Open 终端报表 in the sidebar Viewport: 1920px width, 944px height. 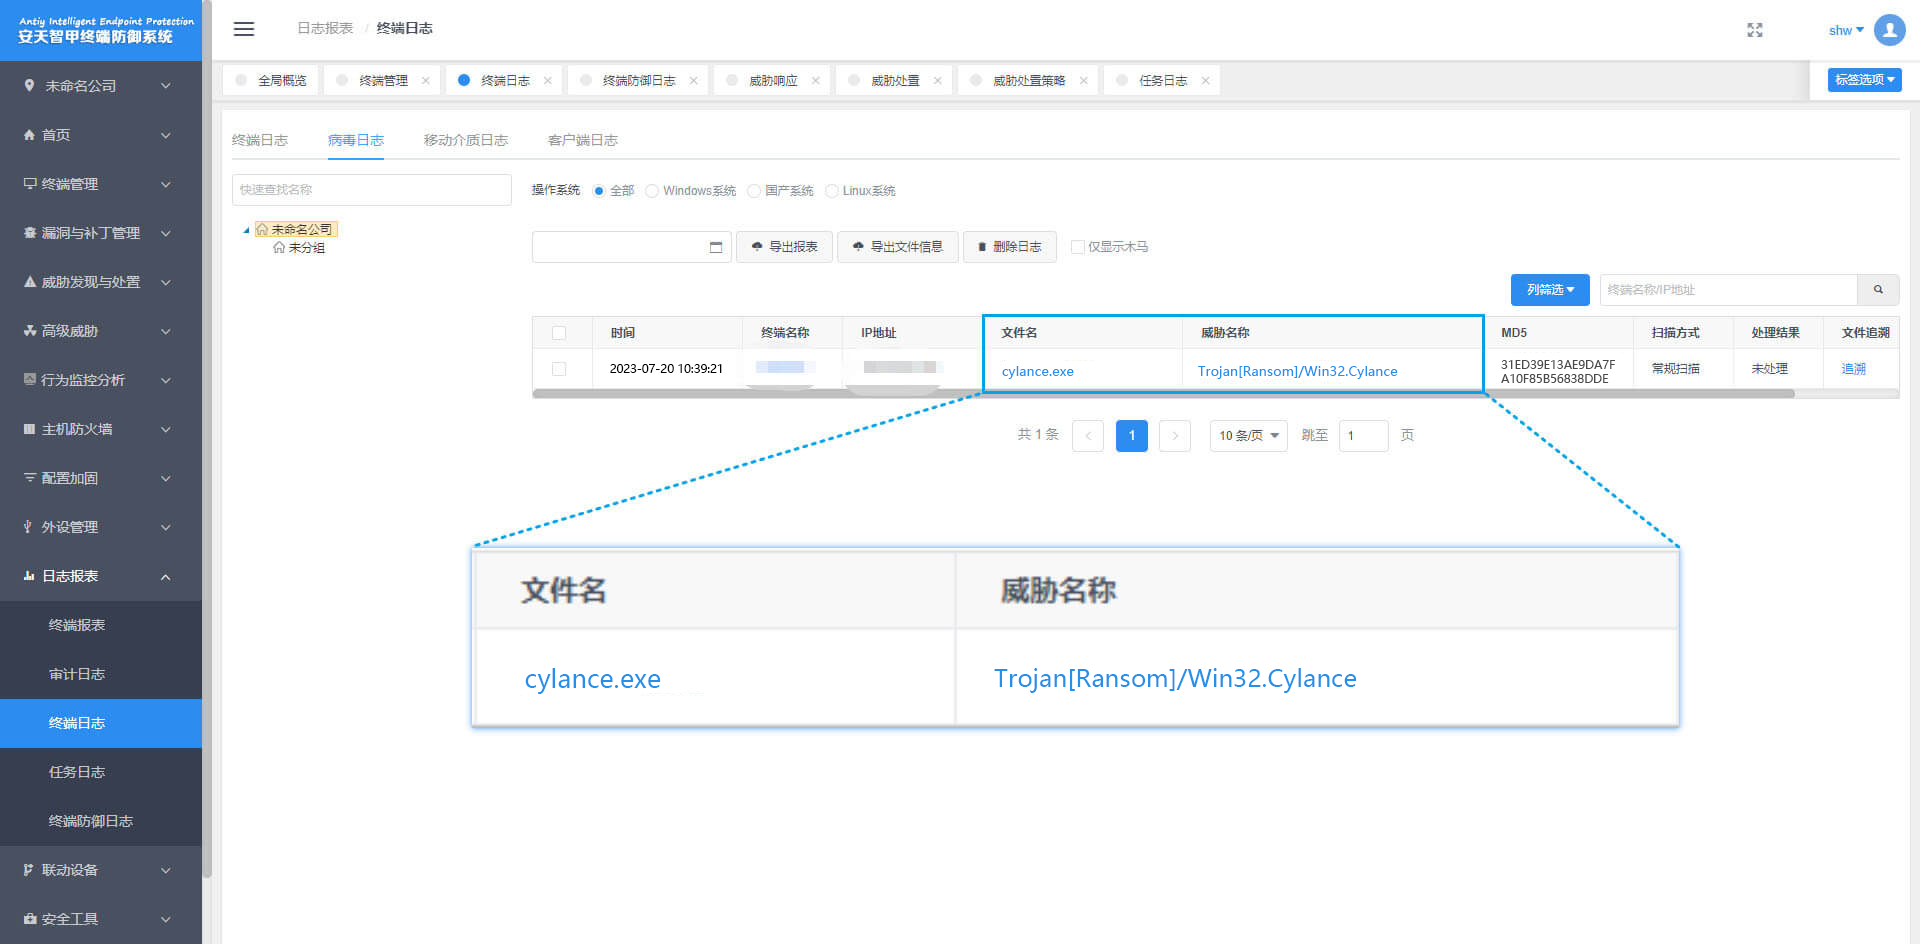click(101, 625)
